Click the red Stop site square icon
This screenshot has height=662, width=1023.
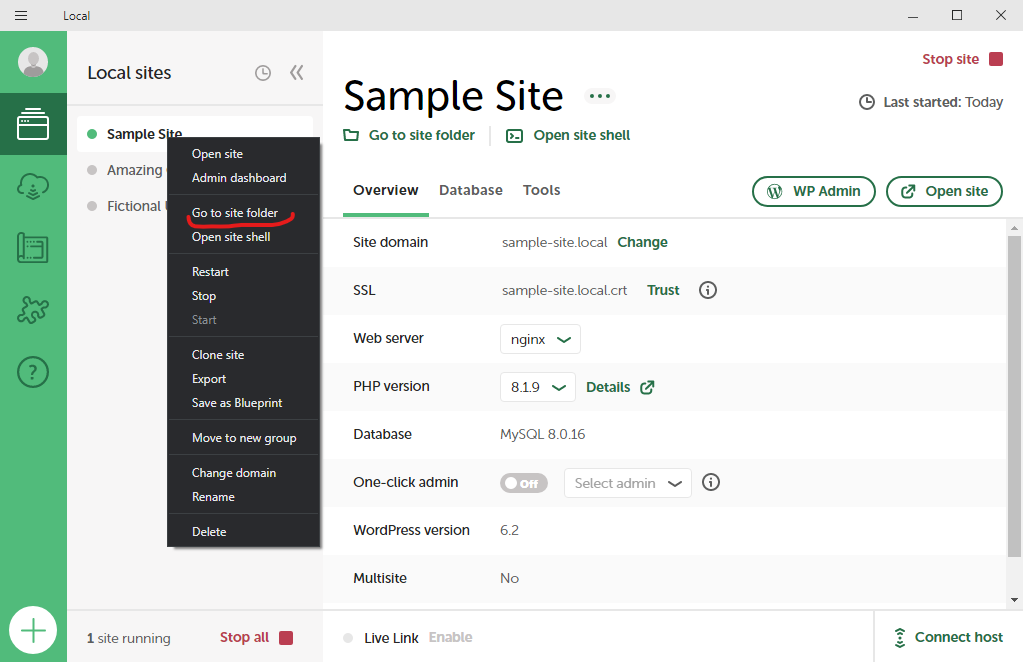coord(996,59)
